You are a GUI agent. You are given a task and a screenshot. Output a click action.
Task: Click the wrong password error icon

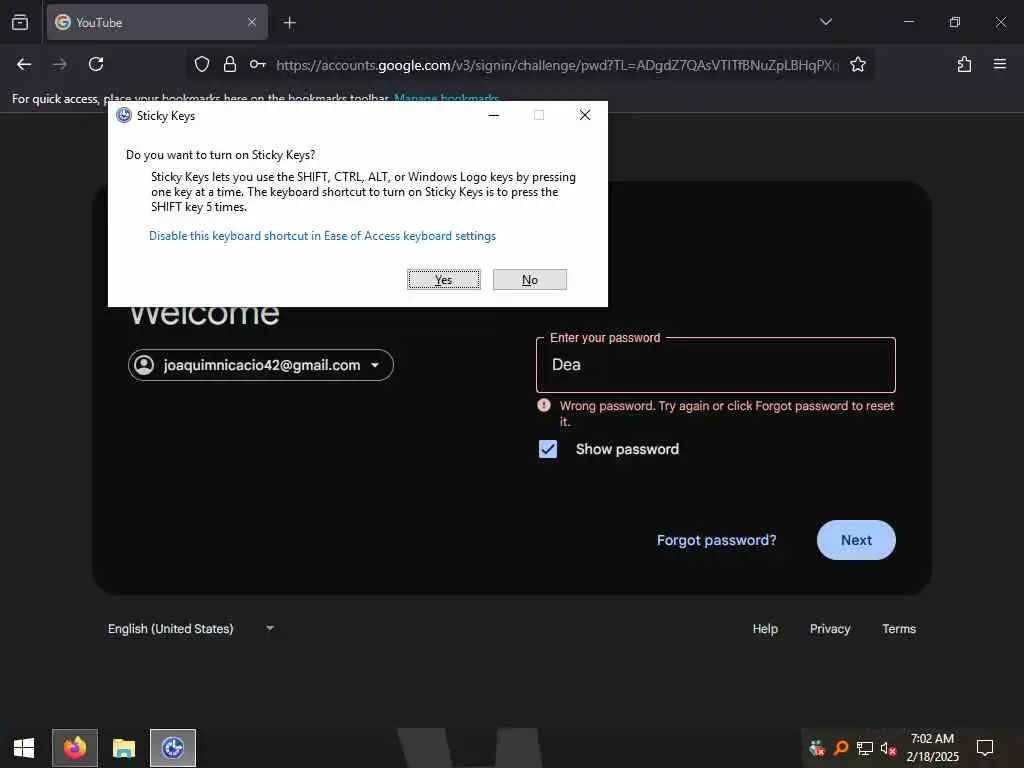coord(543,406)
